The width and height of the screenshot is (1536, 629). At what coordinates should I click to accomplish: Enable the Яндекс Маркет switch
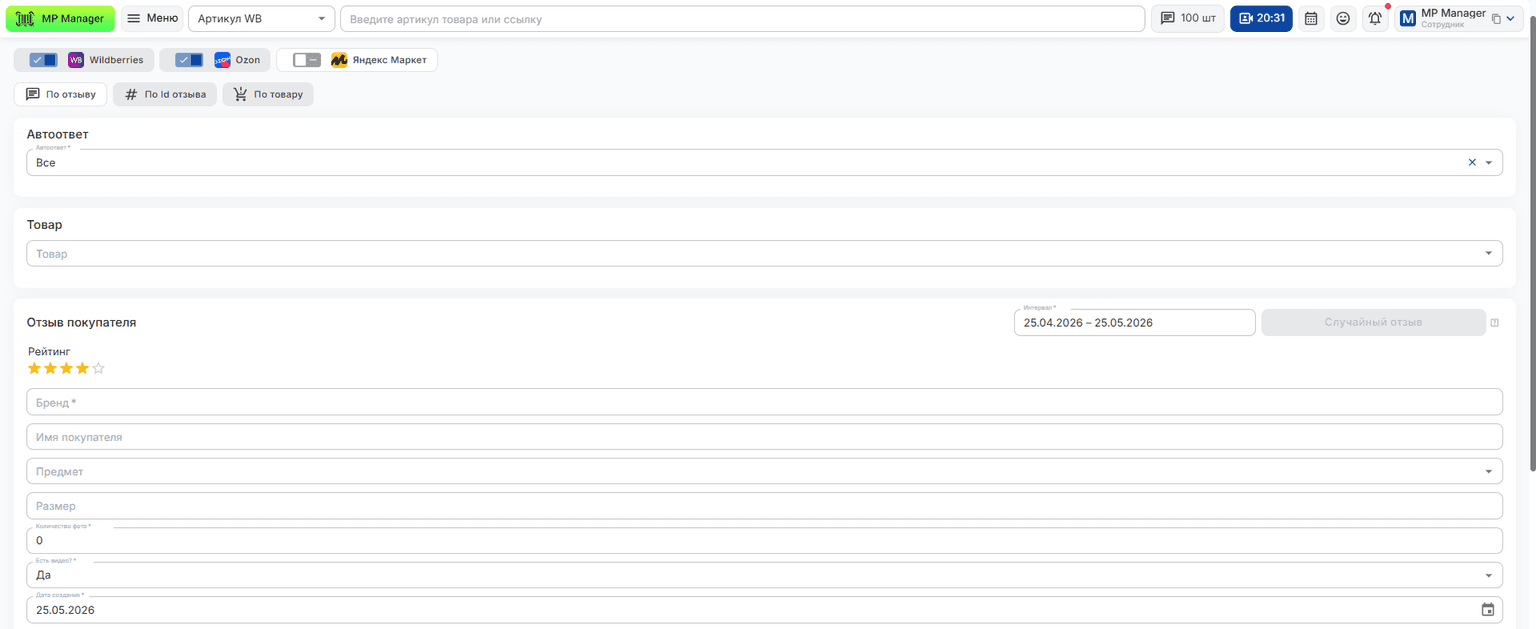coord(306,60)
